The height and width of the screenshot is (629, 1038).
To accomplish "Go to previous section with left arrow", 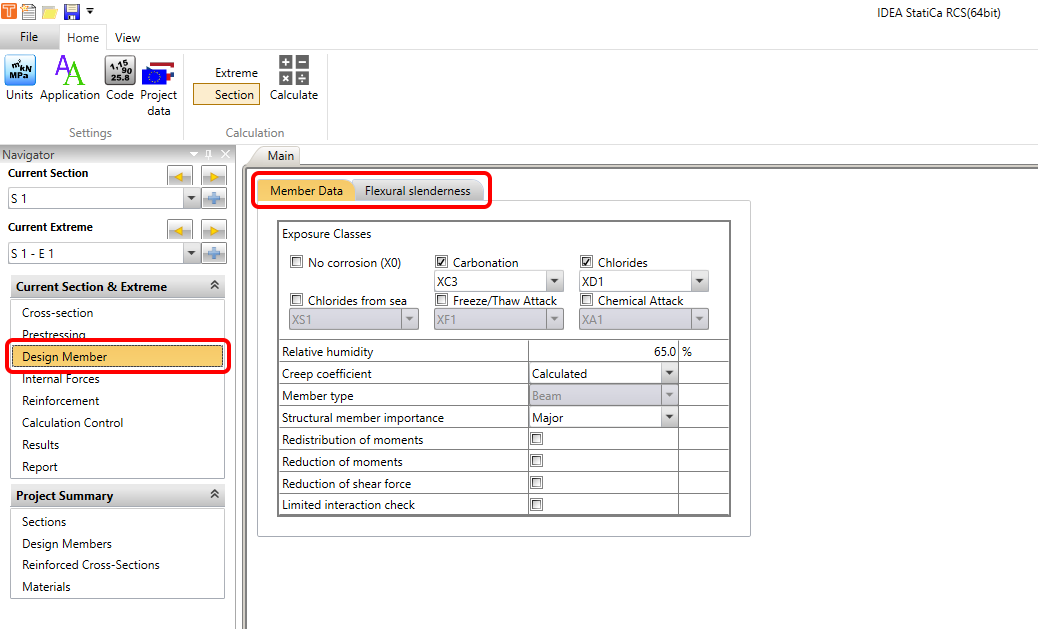I will [180, 177].
